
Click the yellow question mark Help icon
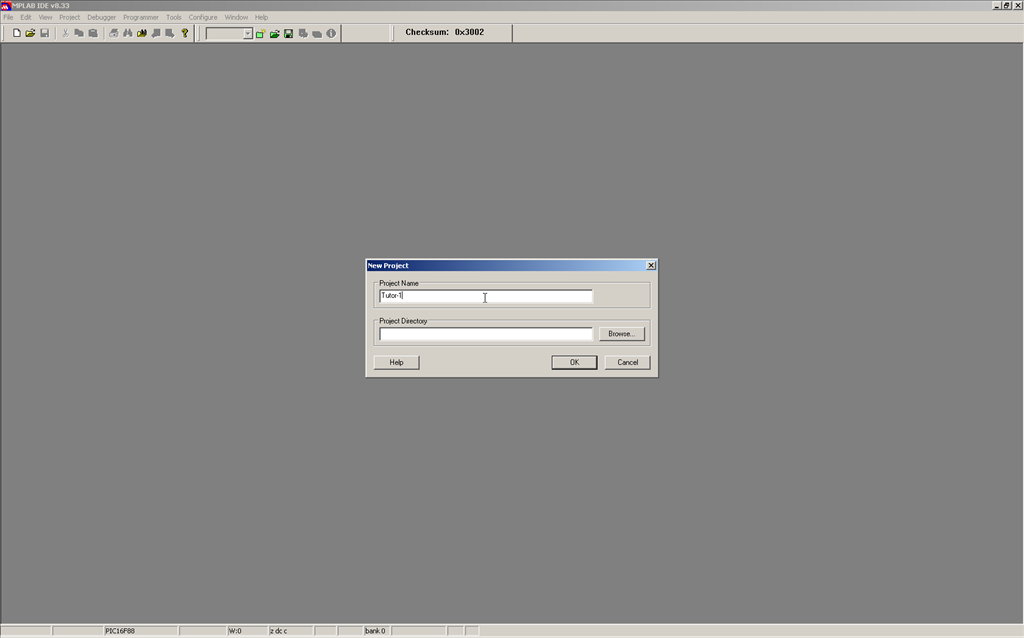coord(185,33)
